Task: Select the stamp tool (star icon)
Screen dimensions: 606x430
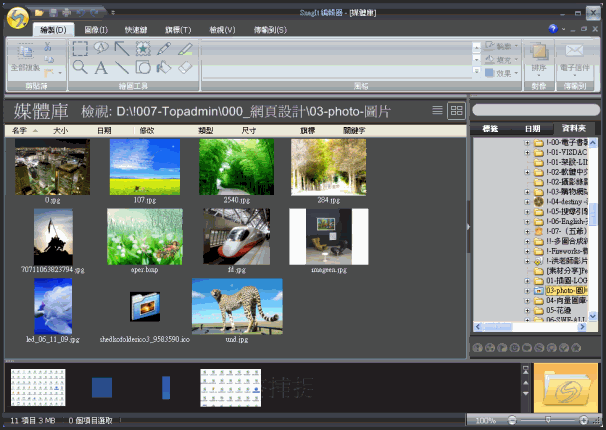Action: [143, 48]
